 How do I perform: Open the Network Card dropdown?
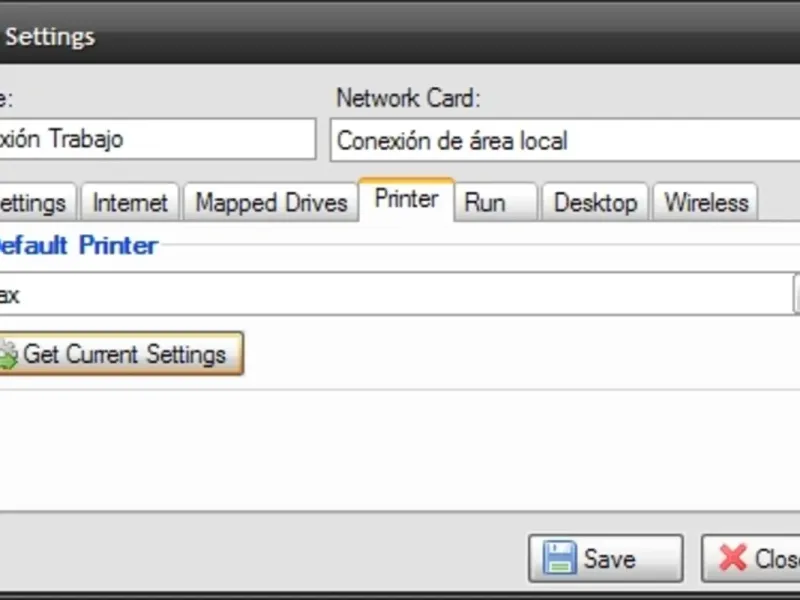565,140
